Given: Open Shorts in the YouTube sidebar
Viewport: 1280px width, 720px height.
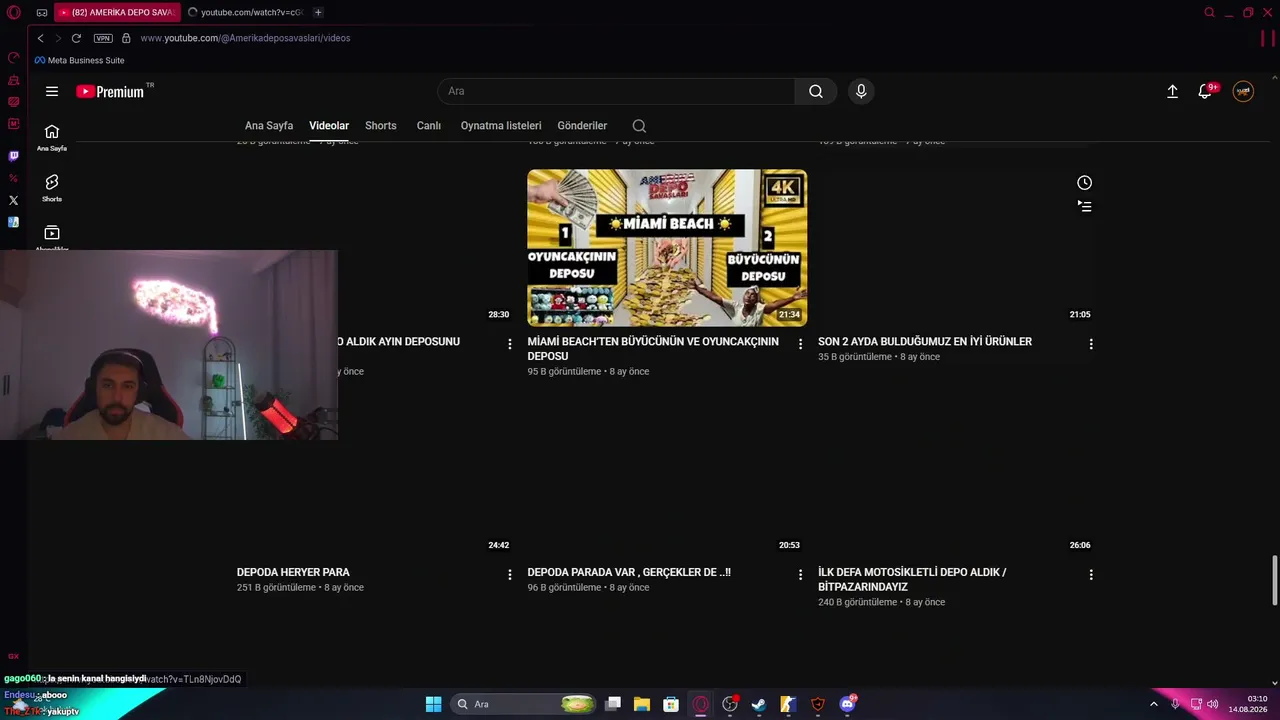Looking at the screenshot, I should point(52,187).
